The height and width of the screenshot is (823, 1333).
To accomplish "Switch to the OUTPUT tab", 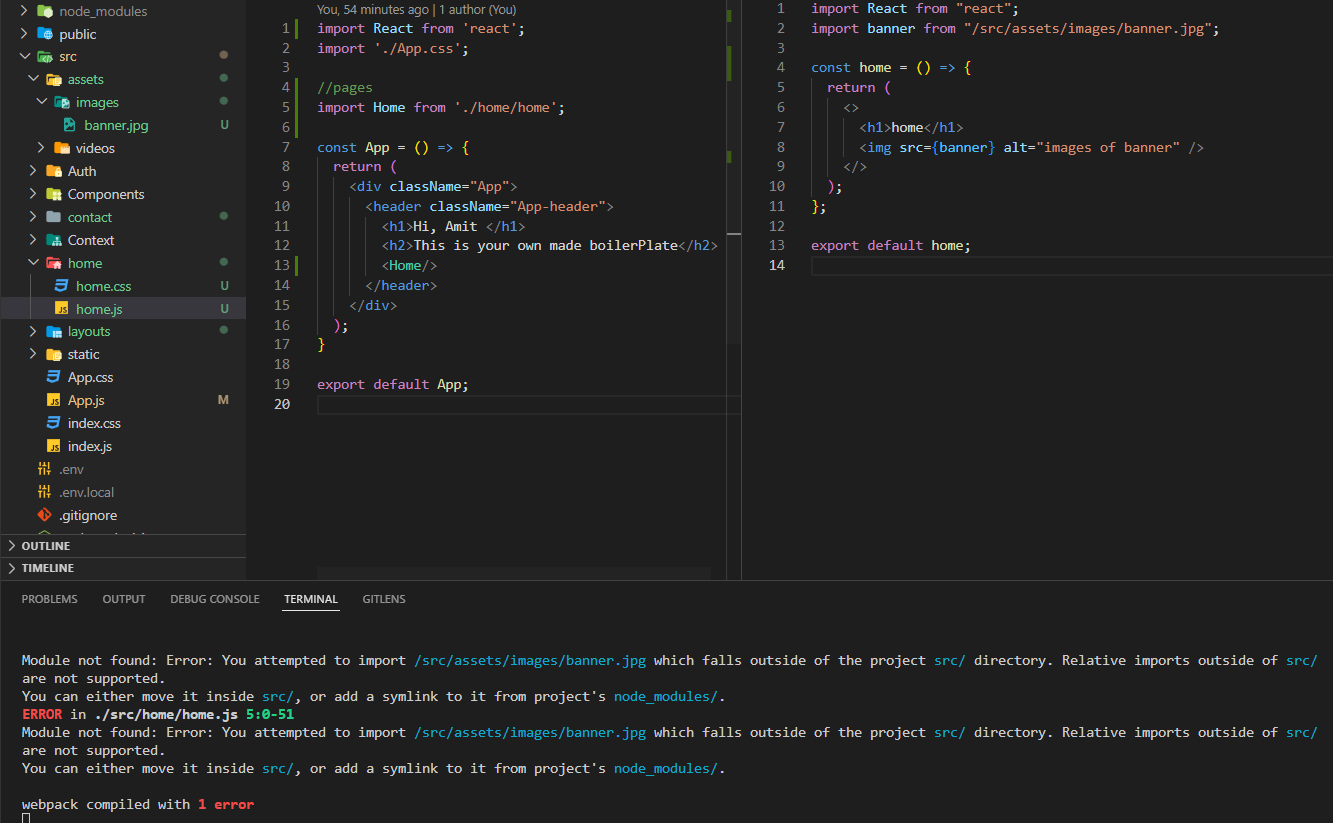I will tap(124, 599).
